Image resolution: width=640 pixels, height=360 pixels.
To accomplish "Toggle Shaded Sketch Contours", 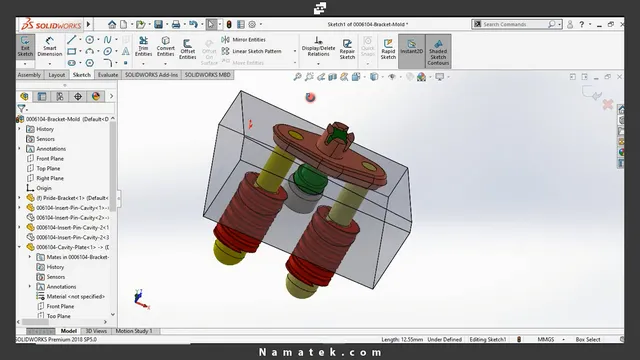I will (438, 51).
